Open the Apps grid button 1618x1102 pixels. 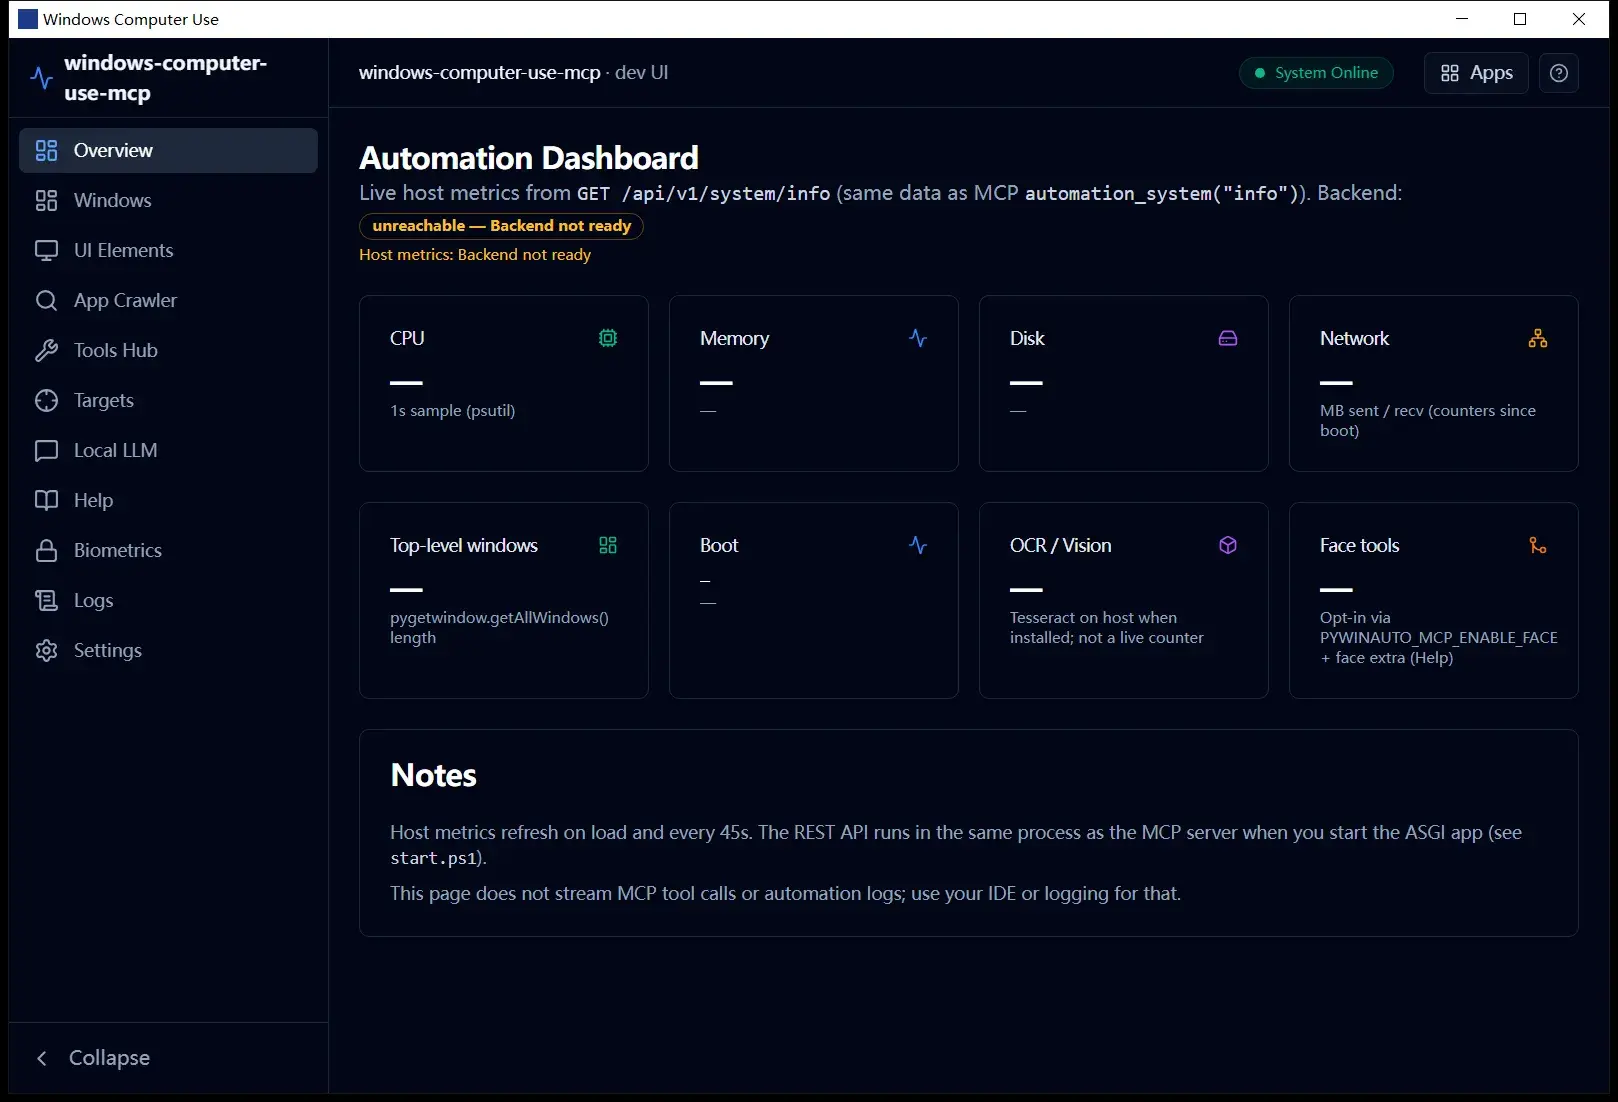[1476, 73]
